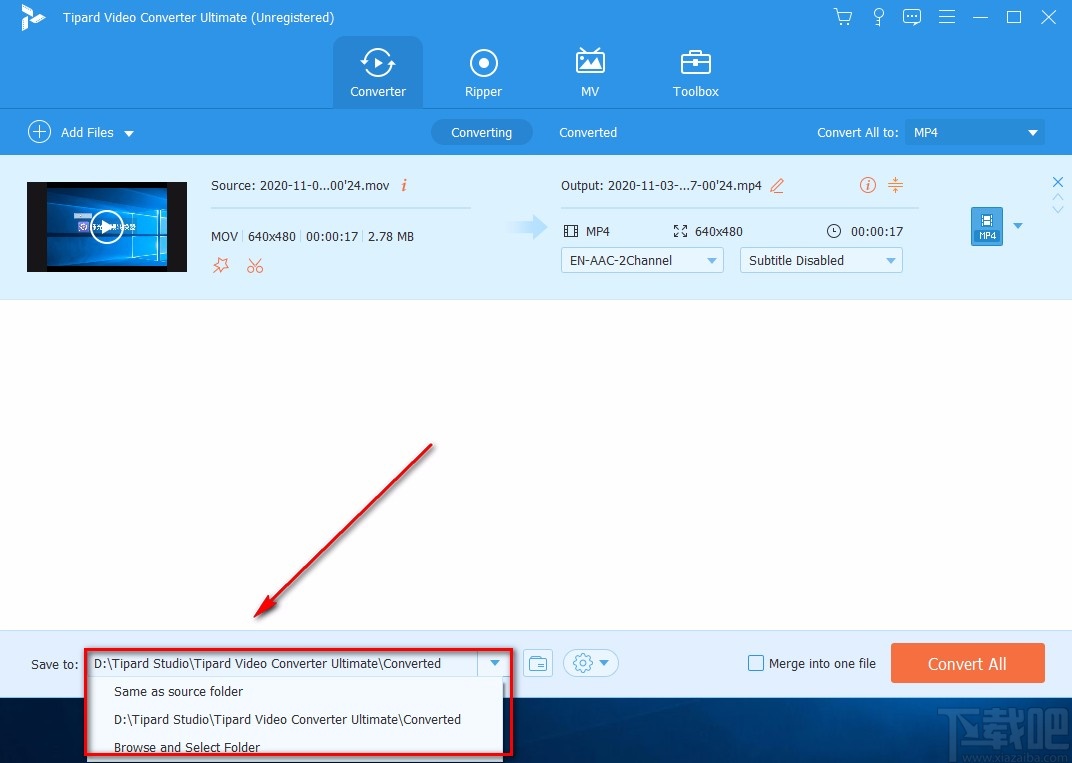Click the Convert All button
Viewport: 1072px width, 763px height.
tap(967, 663)
